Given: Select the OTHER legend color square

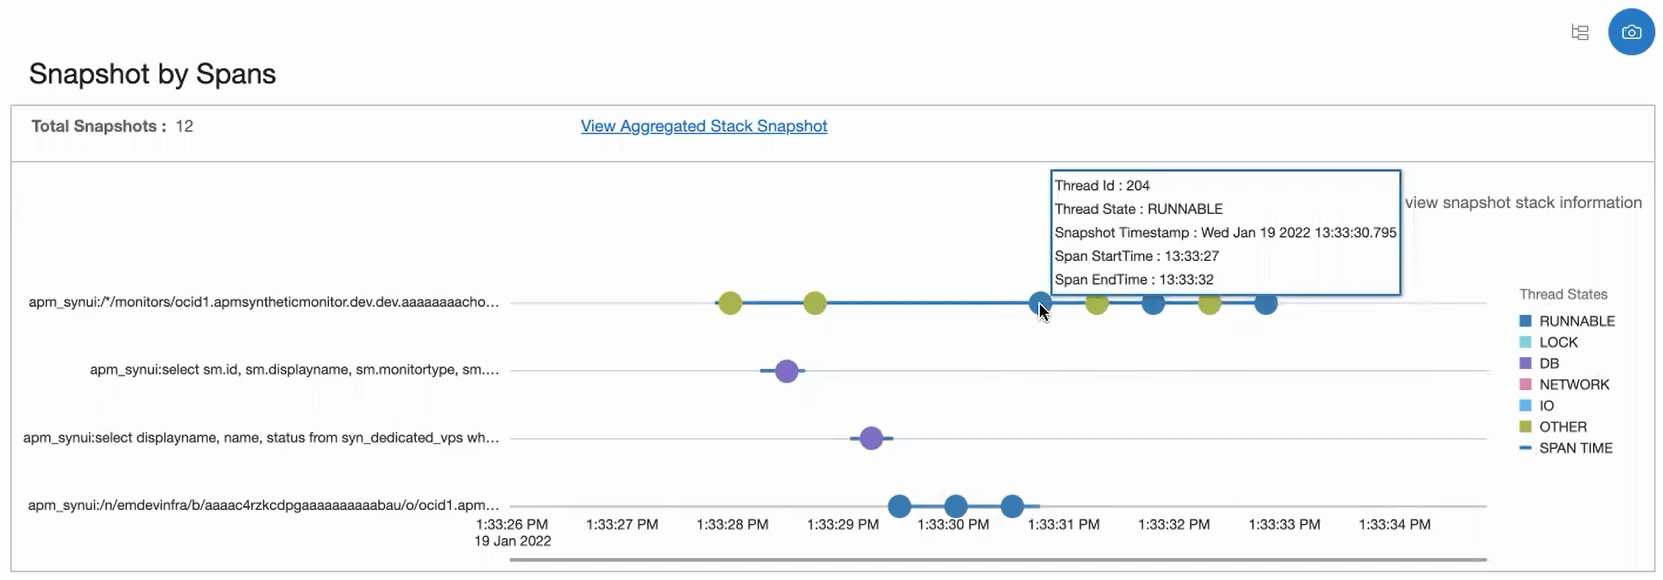Looking at the screenshot, I should [x=1524, y=426].
